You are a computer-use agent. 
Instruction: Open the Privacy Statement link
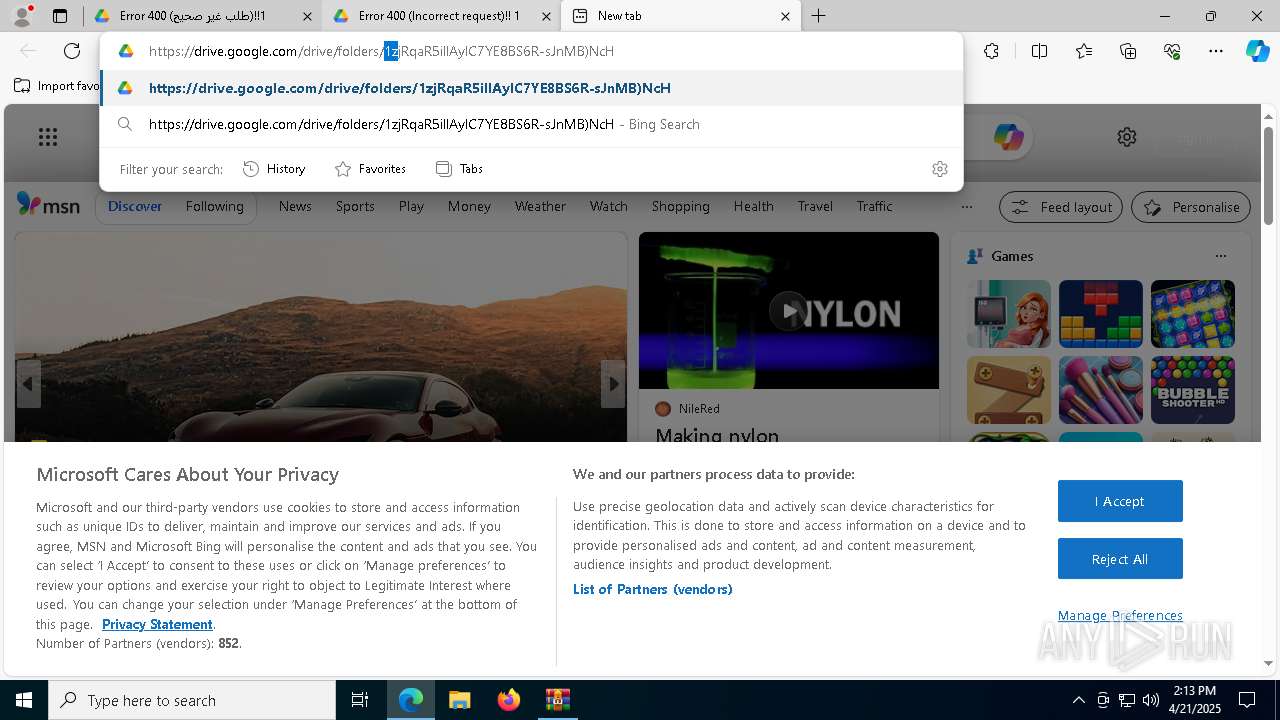tap(157, 624)
